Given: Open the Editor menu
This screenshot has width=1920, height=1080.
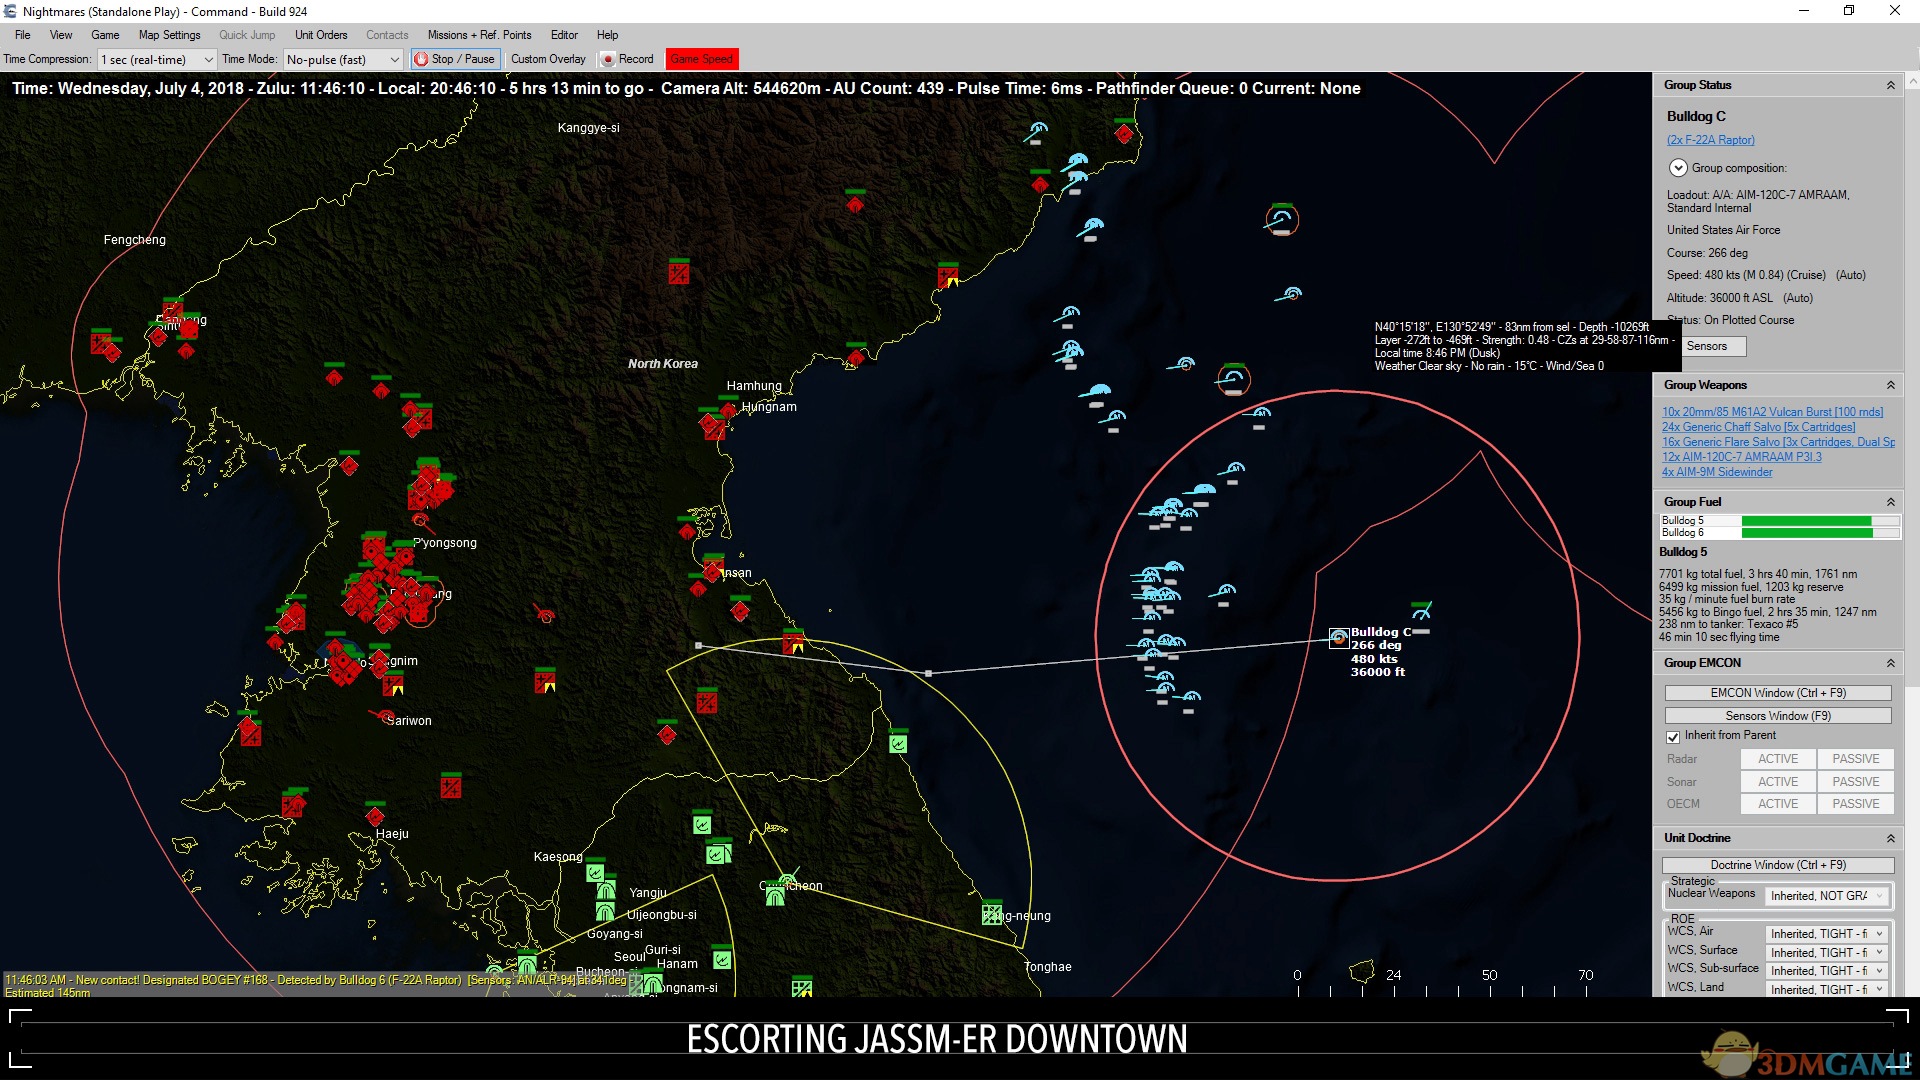Looking at the screenshot, I should 564,35.
